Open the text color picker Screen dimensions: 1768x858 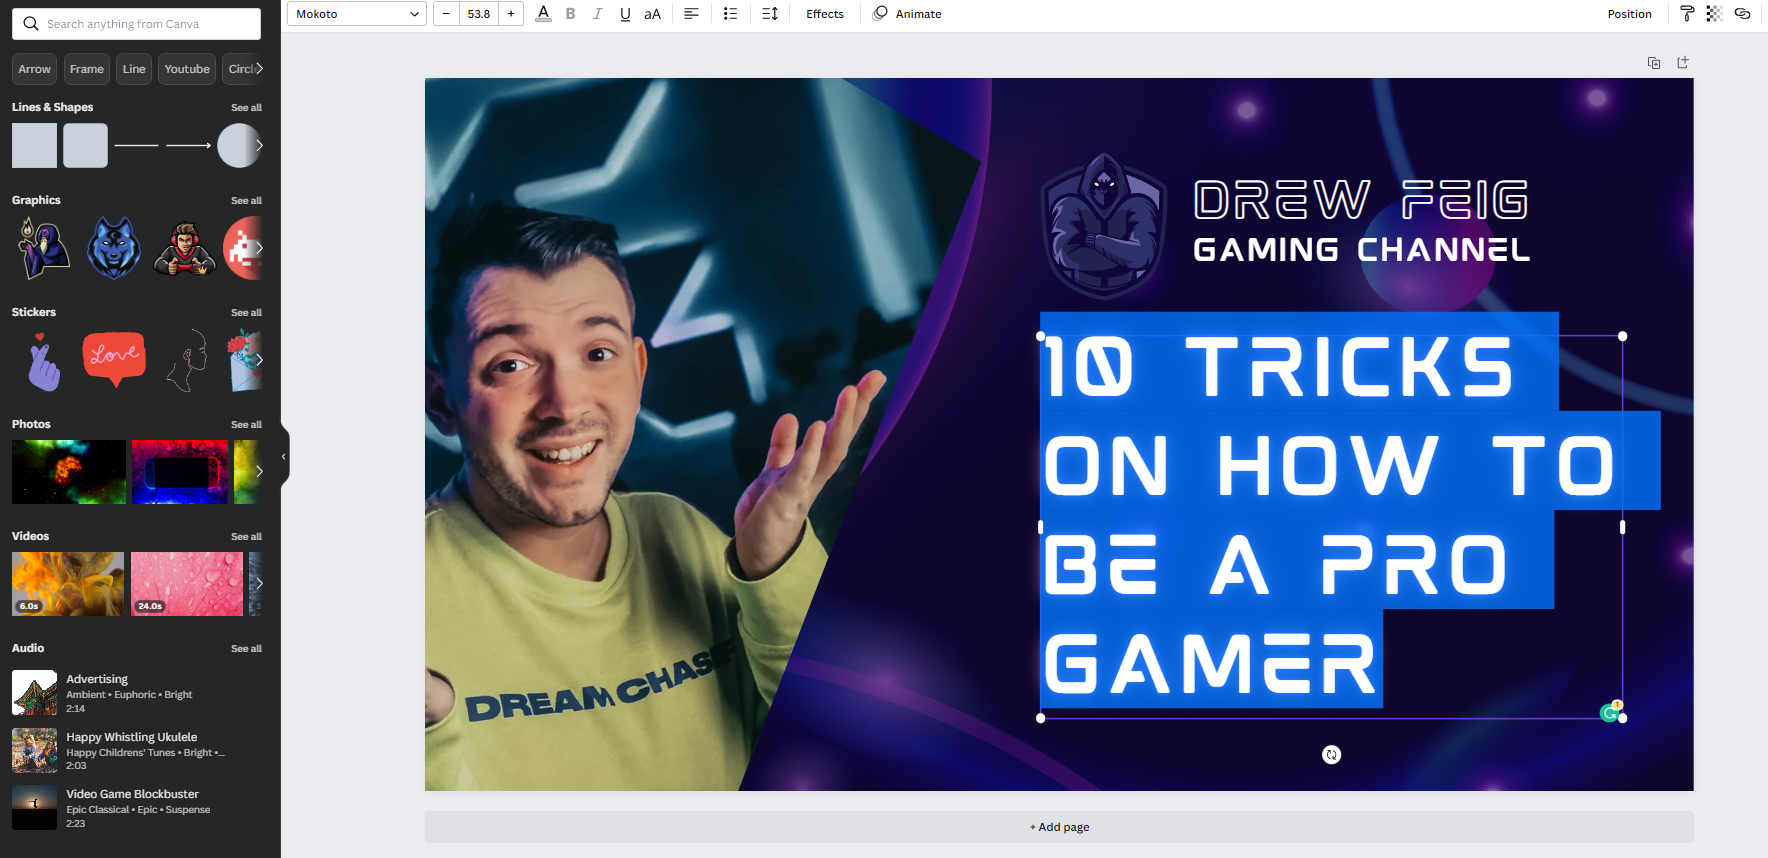point(543,14)
